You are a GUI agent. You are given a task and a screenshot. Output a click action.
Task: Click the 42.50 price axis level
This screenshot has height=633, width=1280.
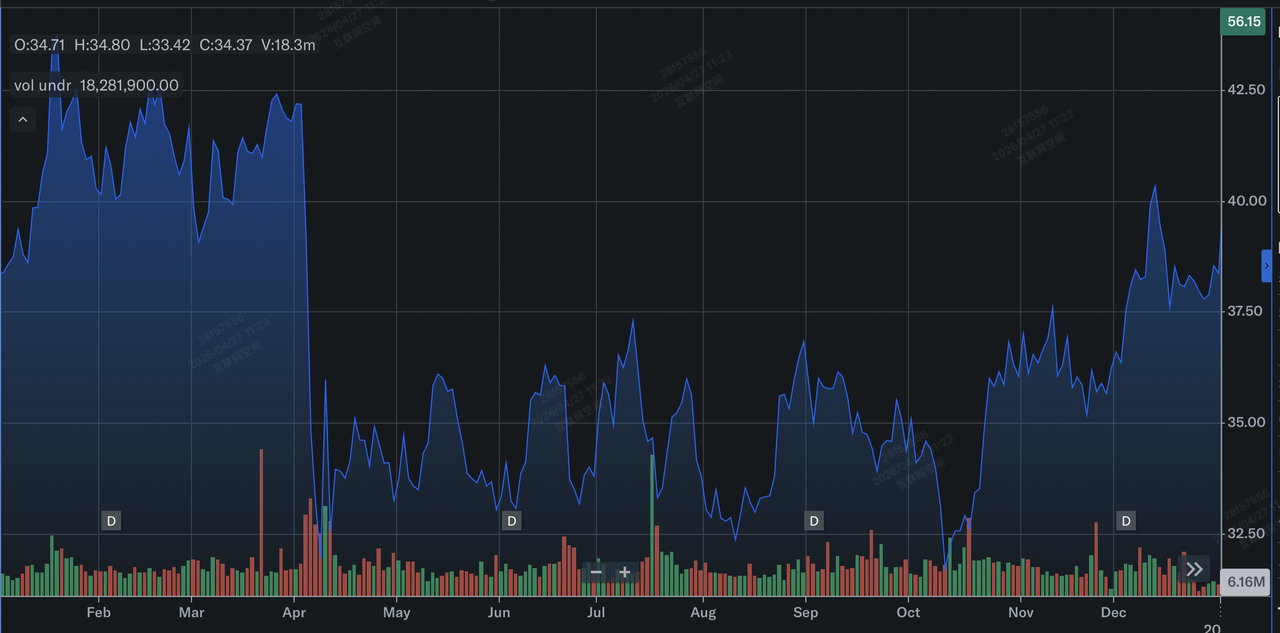(1246, 90)
